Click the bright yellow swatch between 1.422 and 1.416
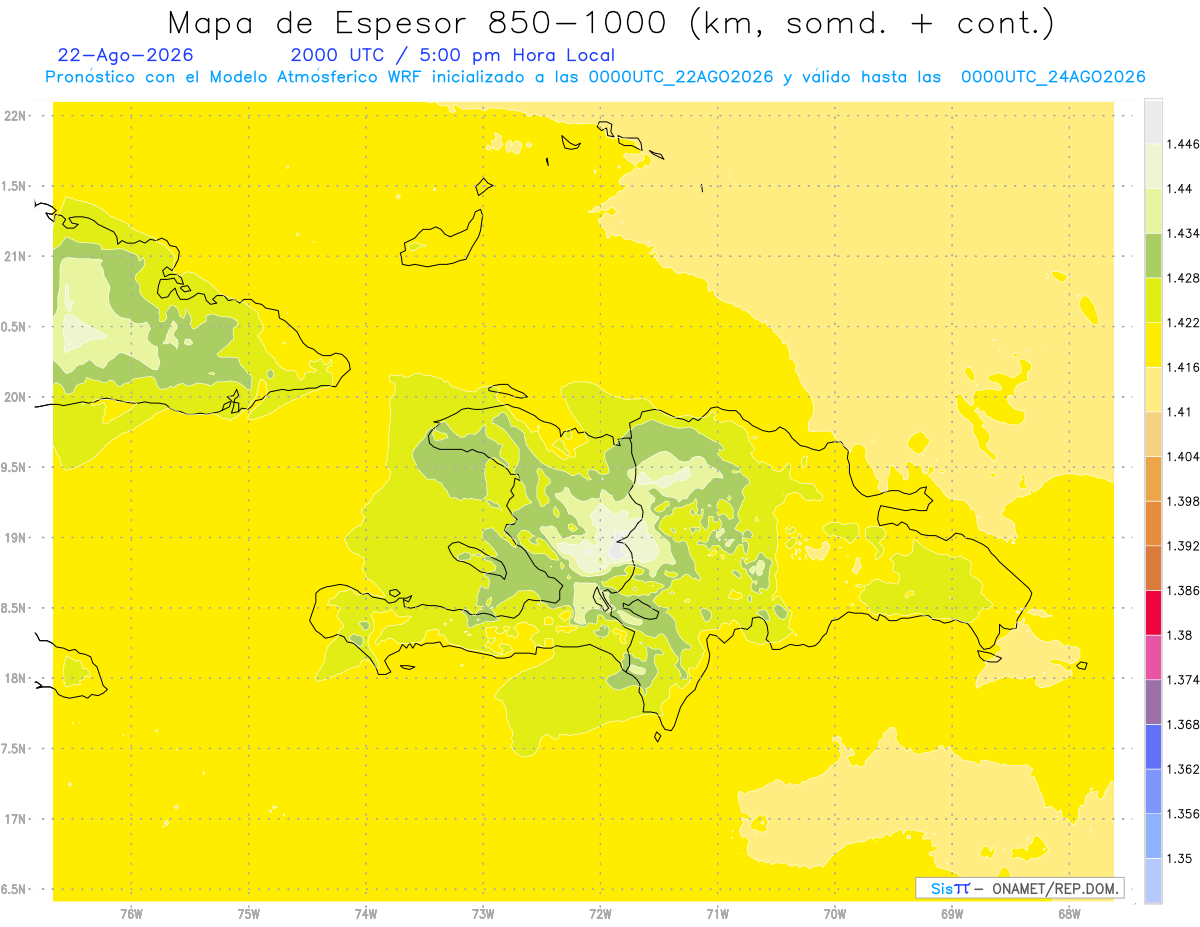The image size is (1200, 927). (x=1153, y=344)
